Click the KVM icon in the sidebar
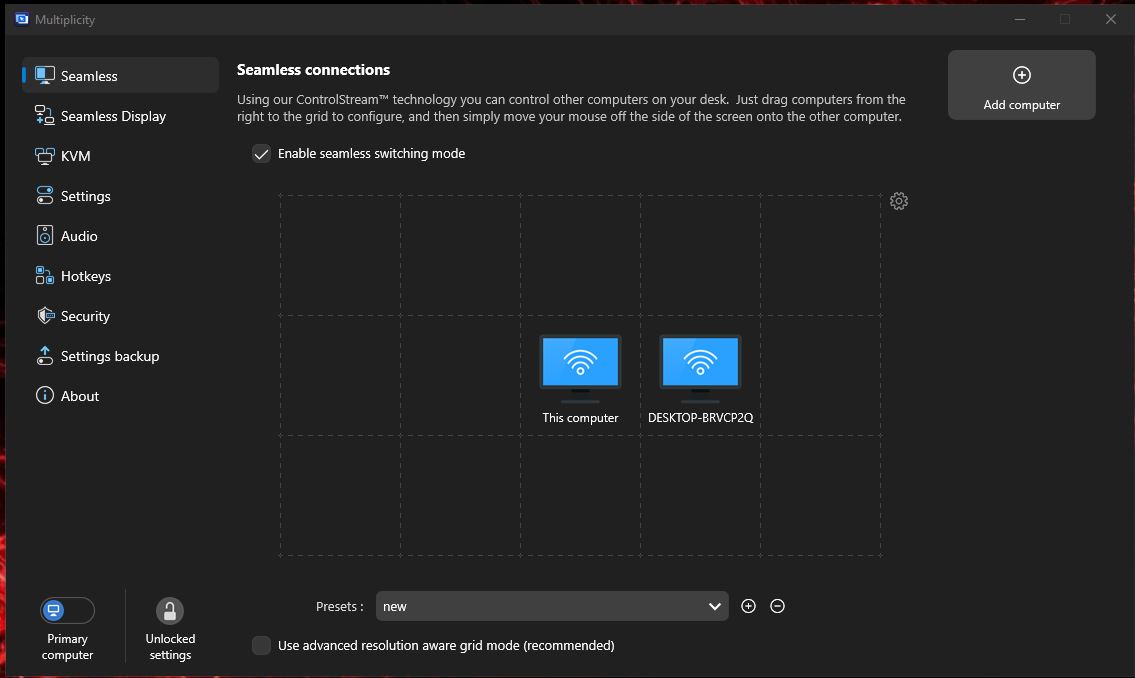Image resolution: width=1135 pixels, height=678 pixels. (45, 156)
